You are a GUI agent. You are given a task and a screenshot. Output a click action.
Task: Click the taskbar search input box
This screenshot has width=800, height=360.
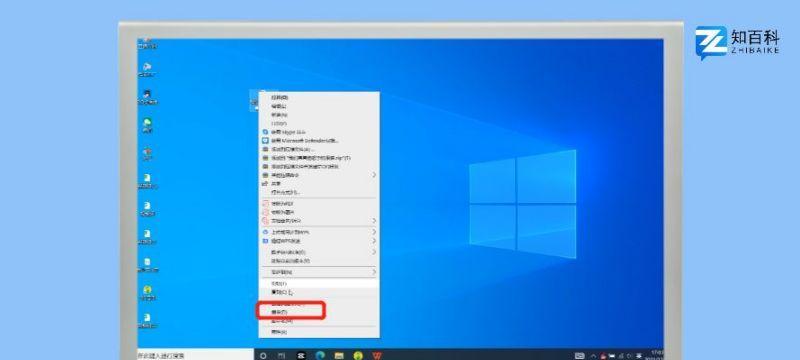pyautogui.click(x=195, y=355)
